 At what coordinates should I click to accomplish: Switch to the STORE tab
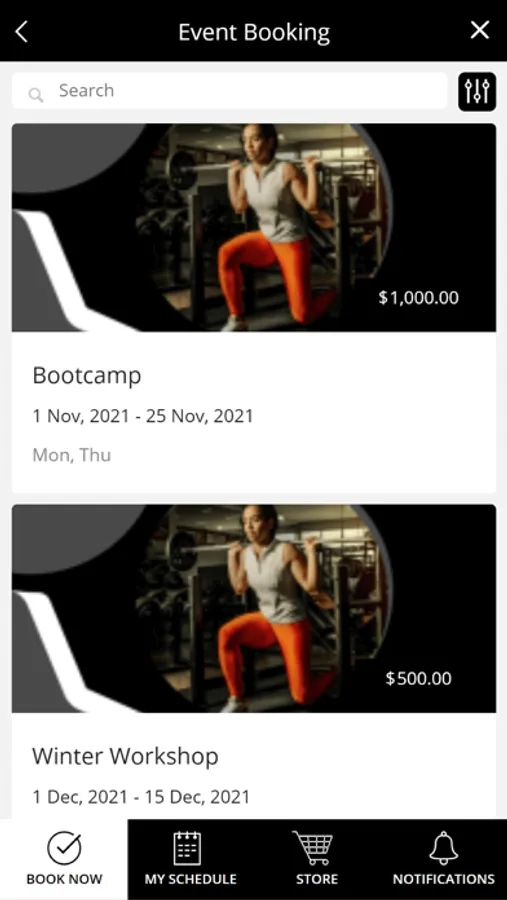[317, 859]
